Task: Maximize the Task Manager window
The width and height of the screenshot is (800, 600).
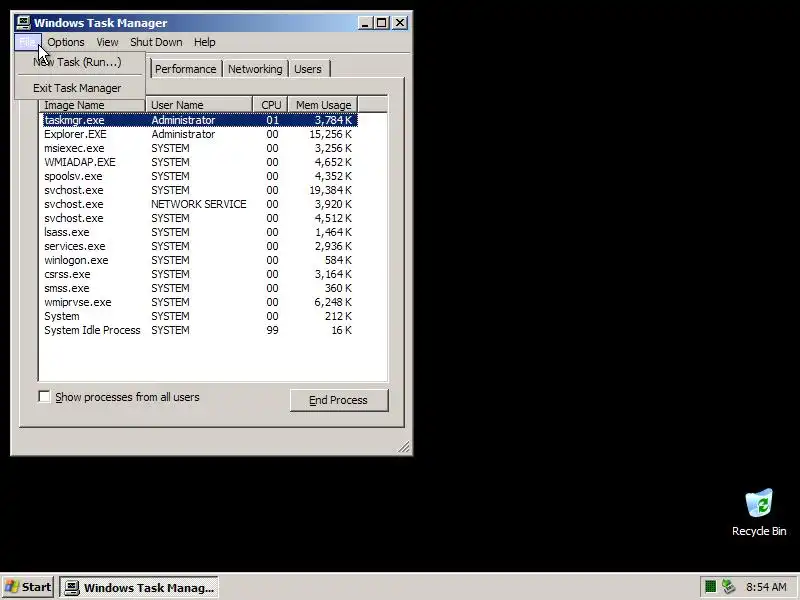Action: point(382,23)
